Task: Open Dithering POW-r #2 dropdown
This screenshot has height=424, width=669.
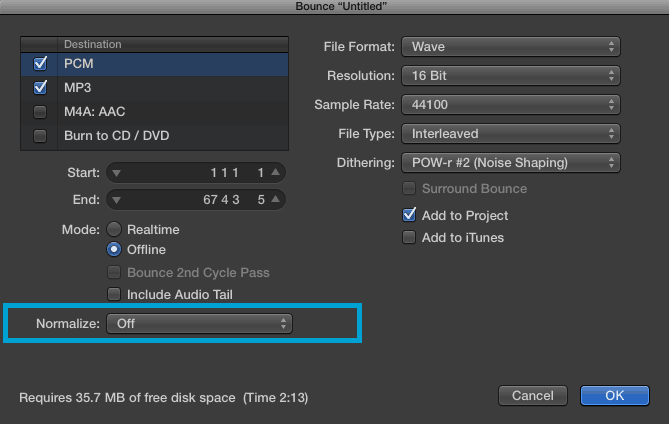Action: (x=511, y=163)
